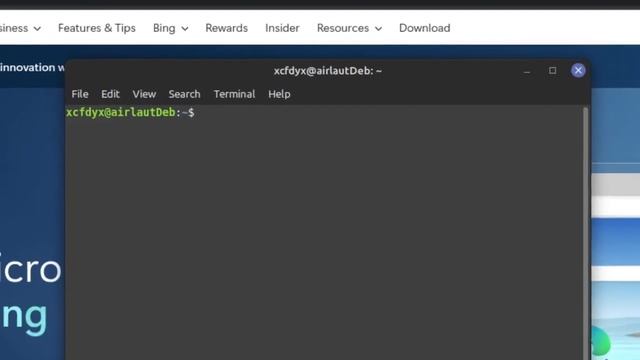This screenshot has width=640, height=360.
Task: Open the Insider link in browser
Action: [x=282, y=28]
